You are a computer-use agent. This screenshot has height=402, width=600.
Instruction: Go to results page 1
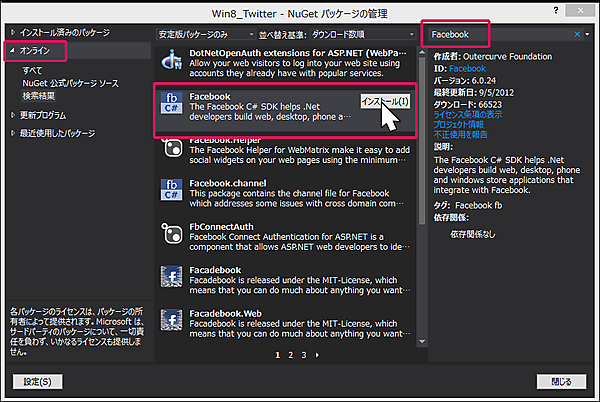[277, 355]
